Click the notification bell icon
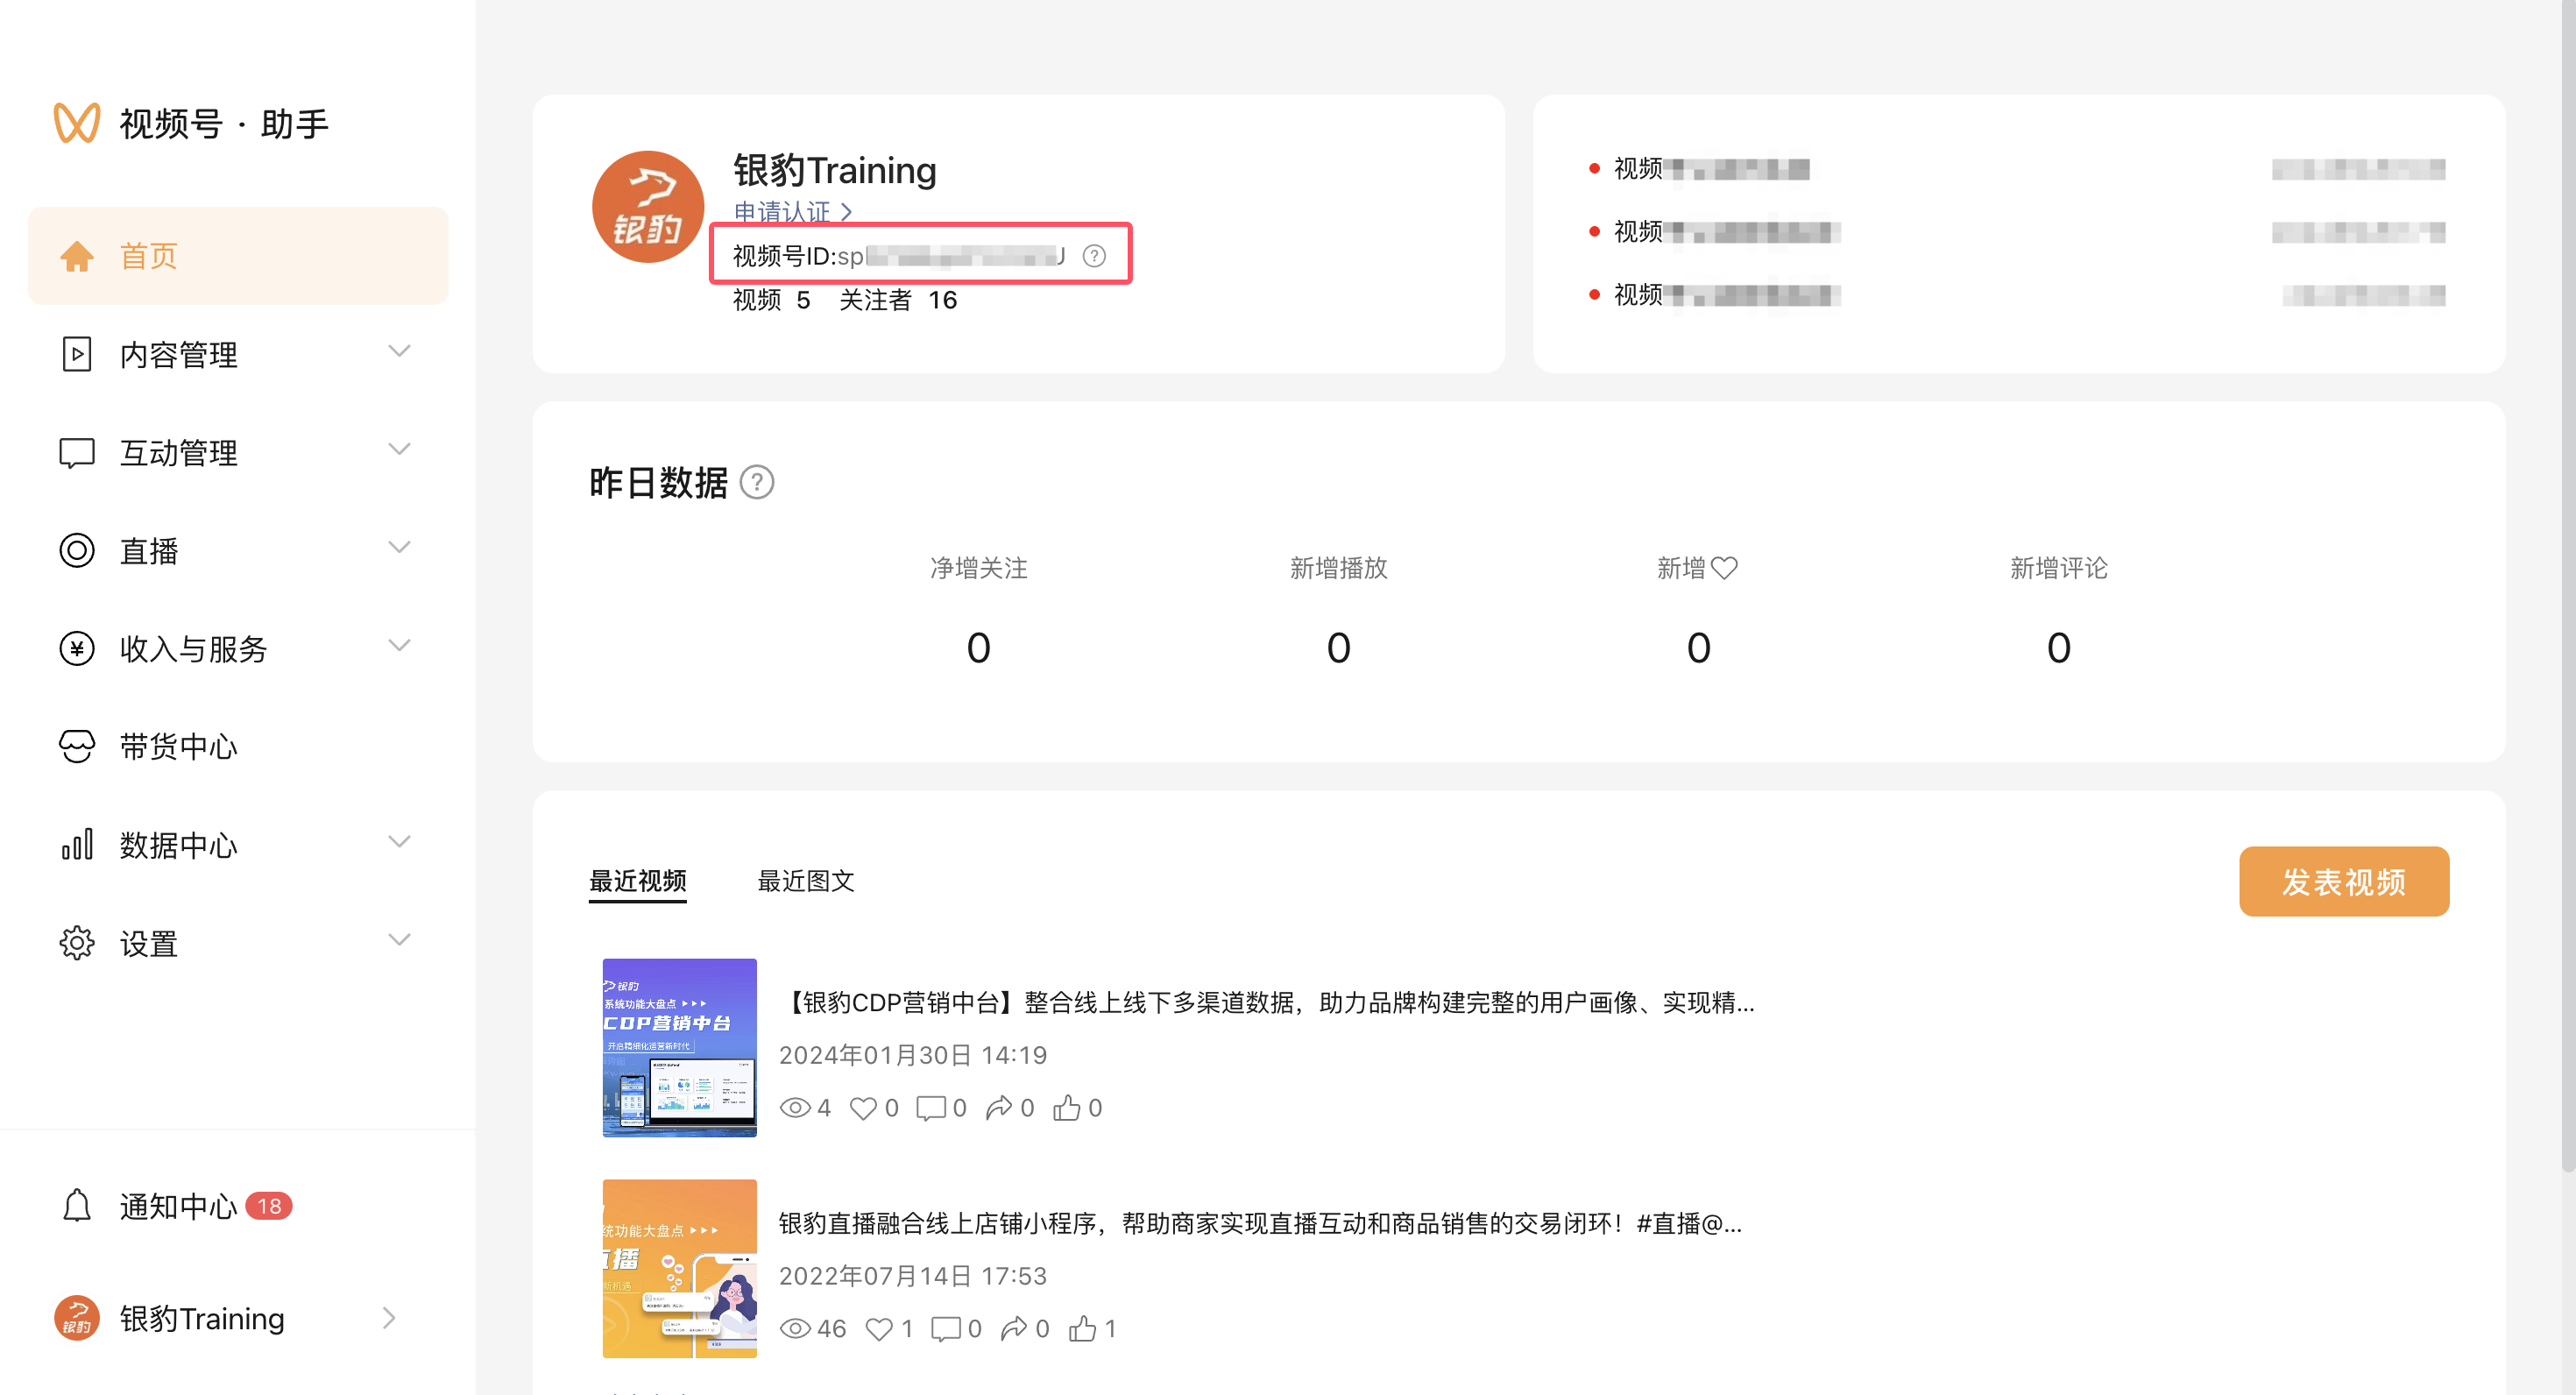This screenshot has width=2576, height=1395. pyautogui.click(x=77, y=1206)
